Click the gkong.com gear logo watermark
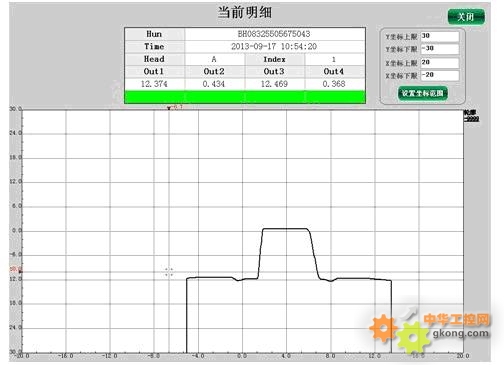Screen dimensions: 504x365 coord(430,331)
